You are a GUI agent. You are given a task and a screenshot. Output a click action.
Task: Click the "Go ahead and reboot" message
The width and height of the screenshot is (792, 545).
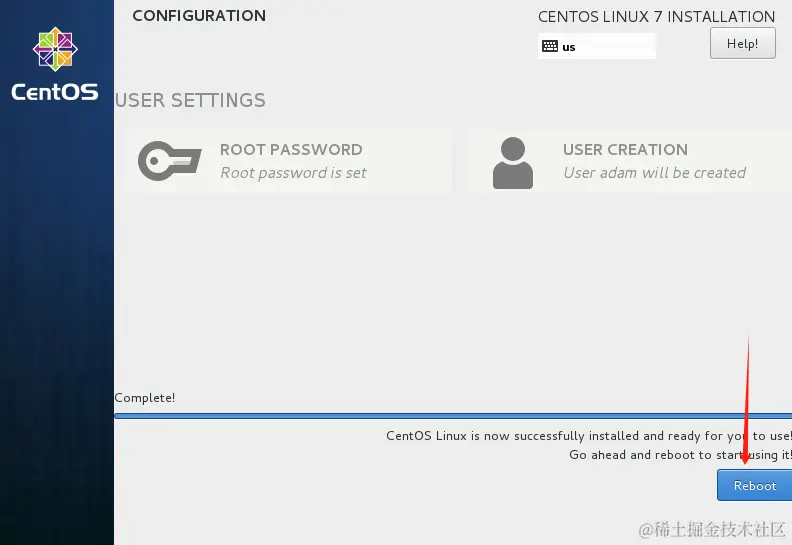point(680,455)
